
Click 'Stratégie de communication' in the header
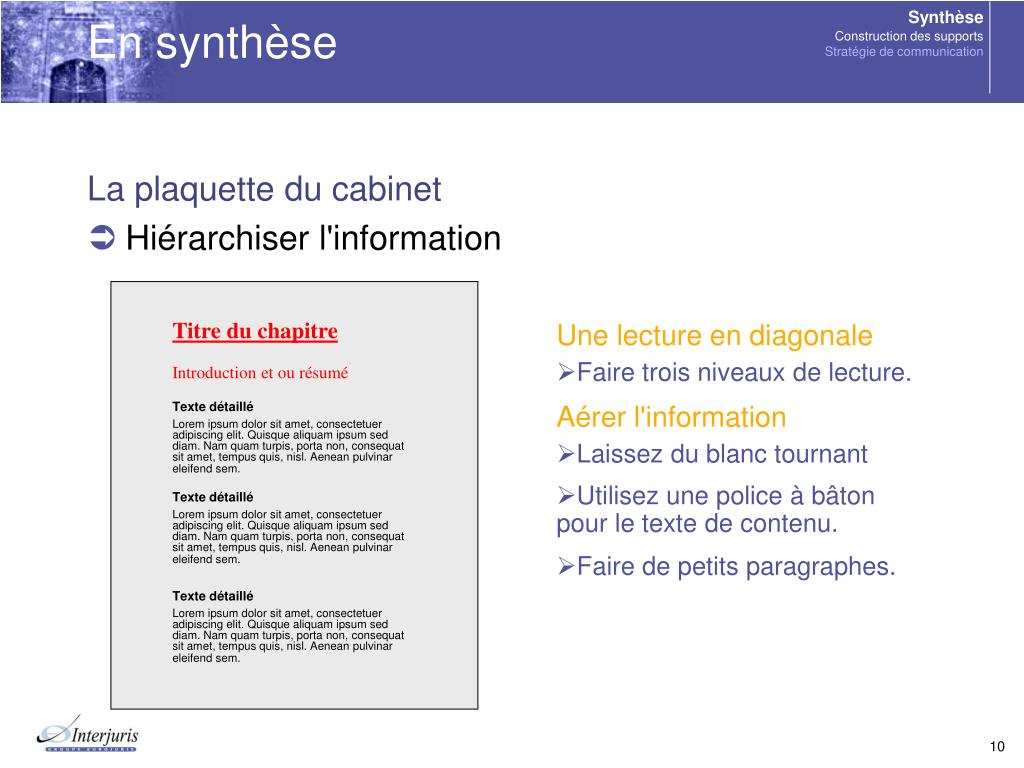click(903, 52)
